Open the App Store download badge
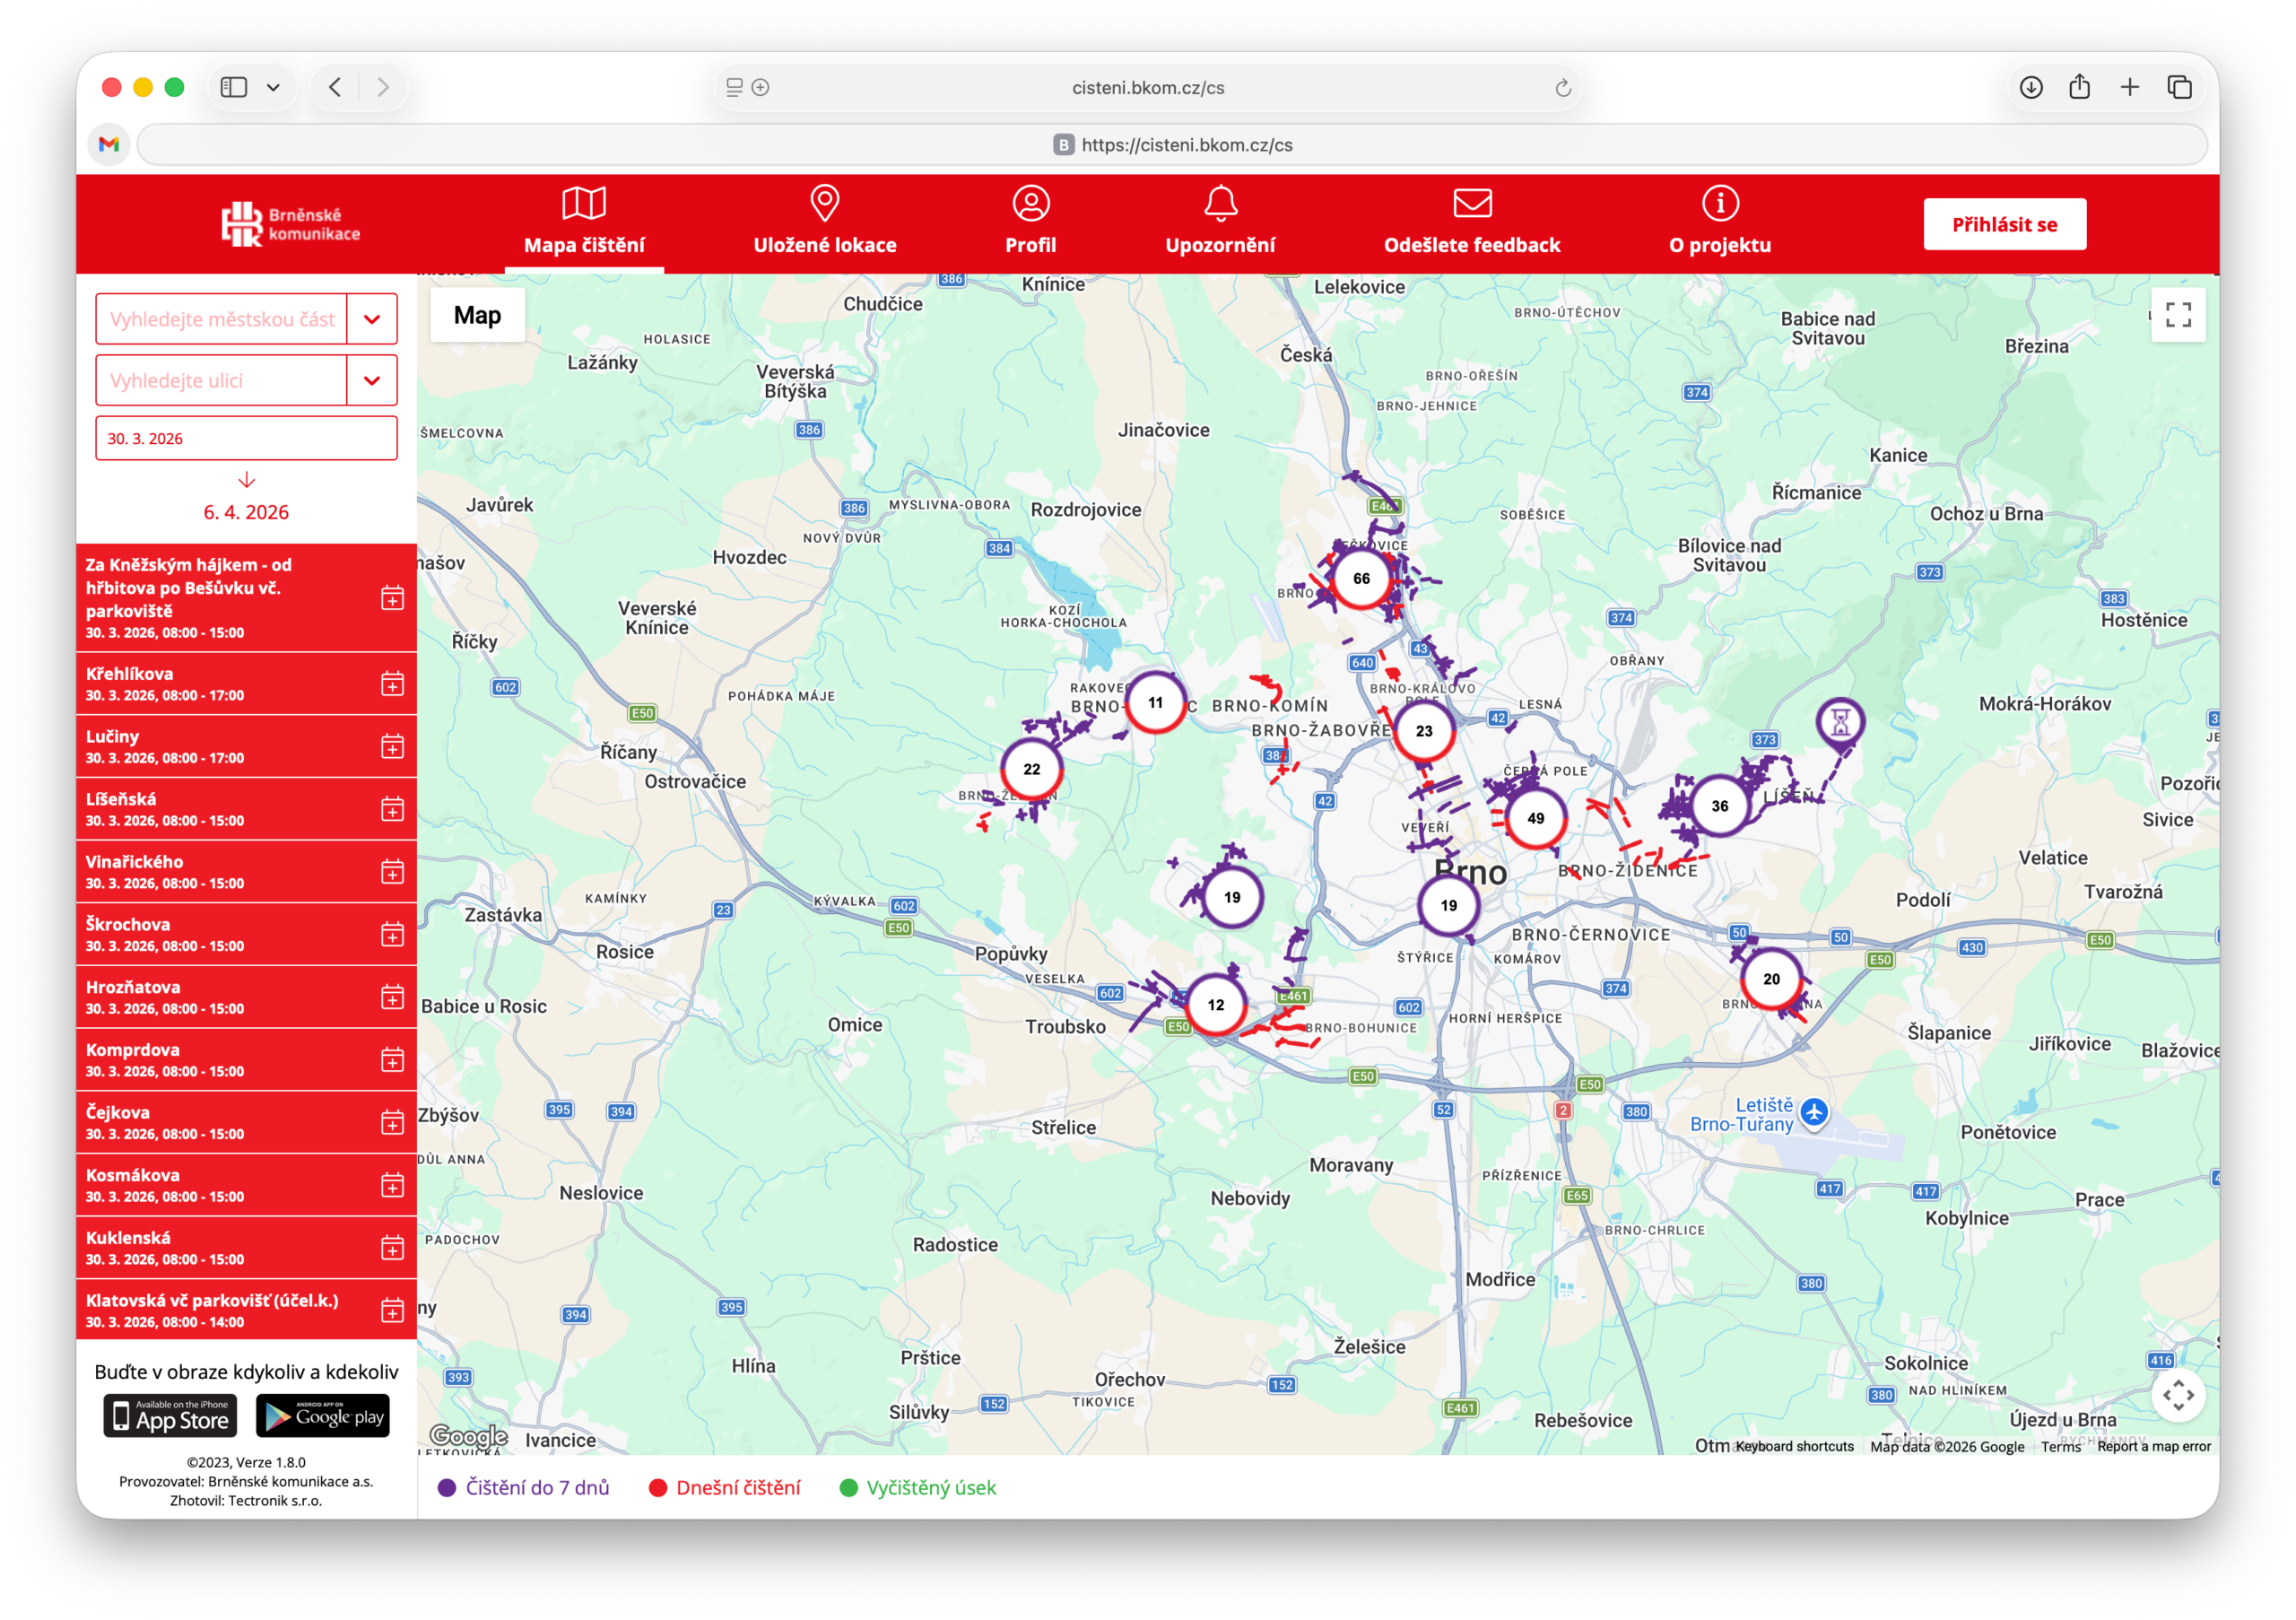This screenshot has height=1620, width=2296. (170, 1415)
